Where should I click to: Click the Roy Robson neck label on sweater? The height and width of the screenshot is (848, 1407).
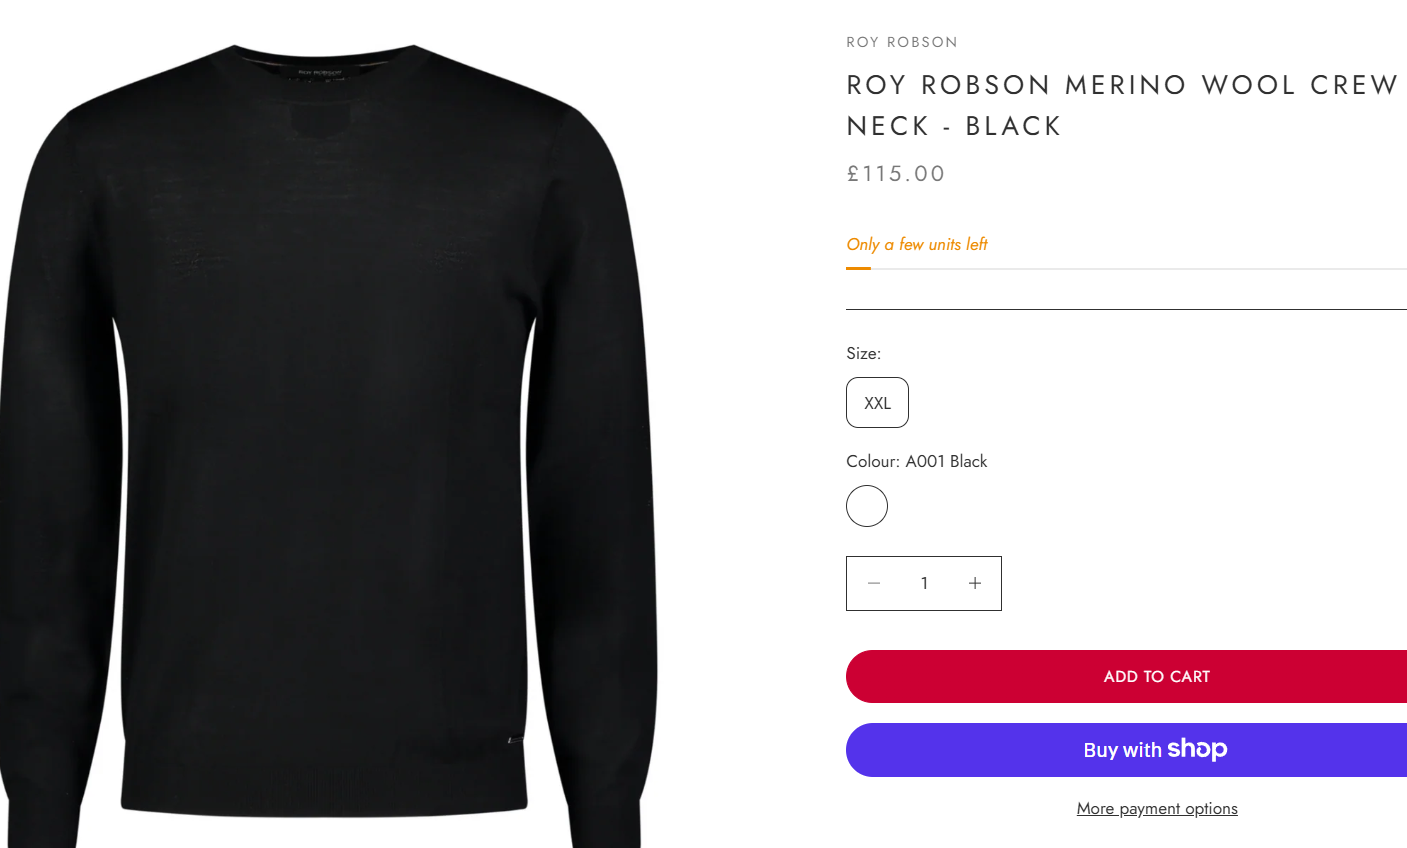pyautogui.click(x=321, y=73)
